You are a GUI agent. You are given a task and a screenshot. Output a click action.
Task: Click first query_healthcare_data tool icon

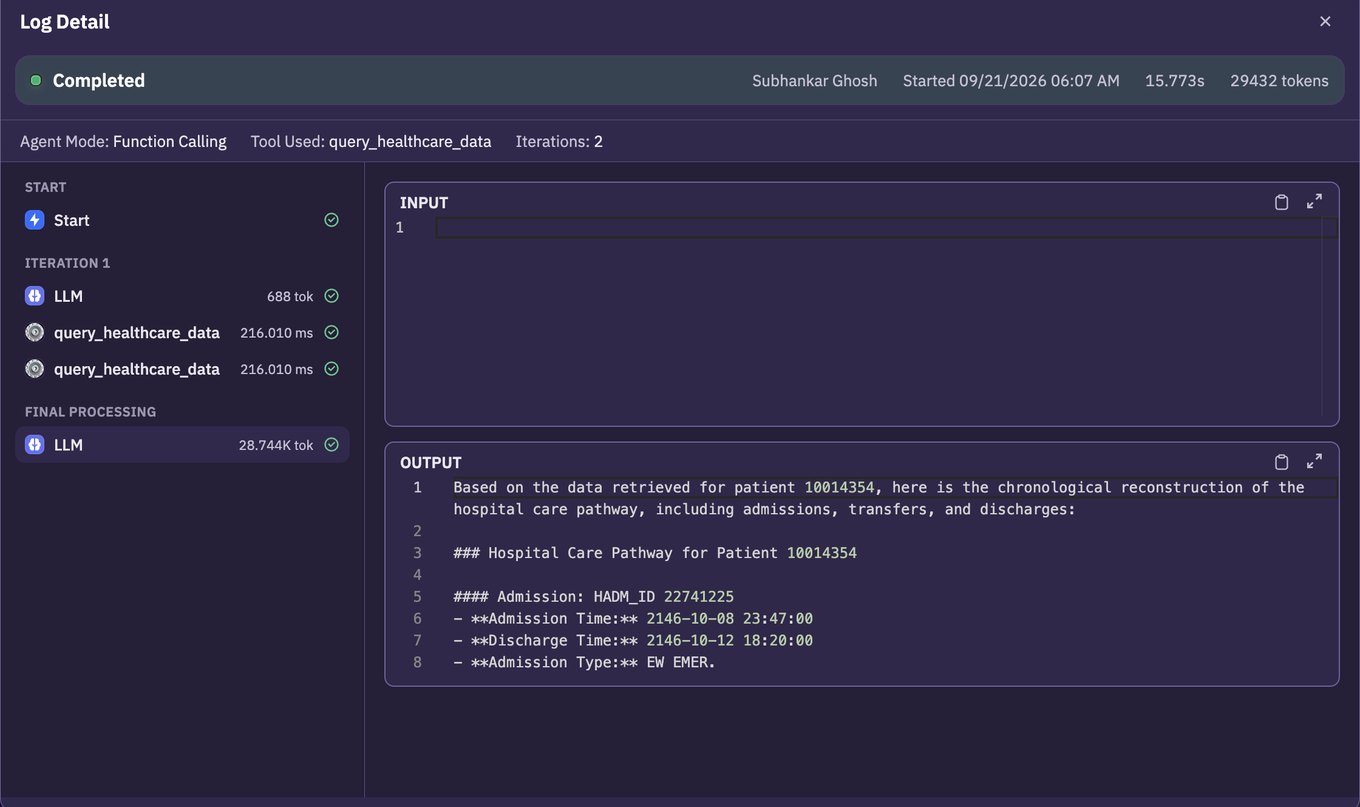pyautogui.click(x=34, y=332)
